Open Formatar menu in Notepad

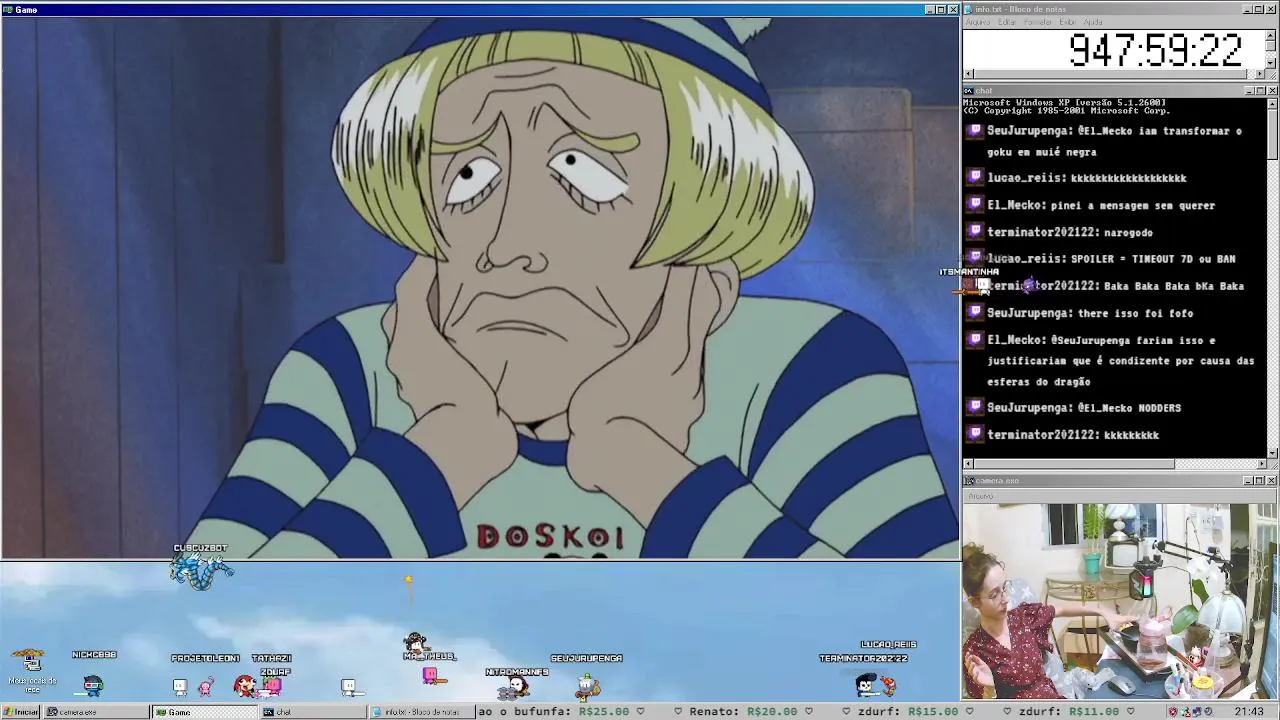click(x=1038, y=22)
